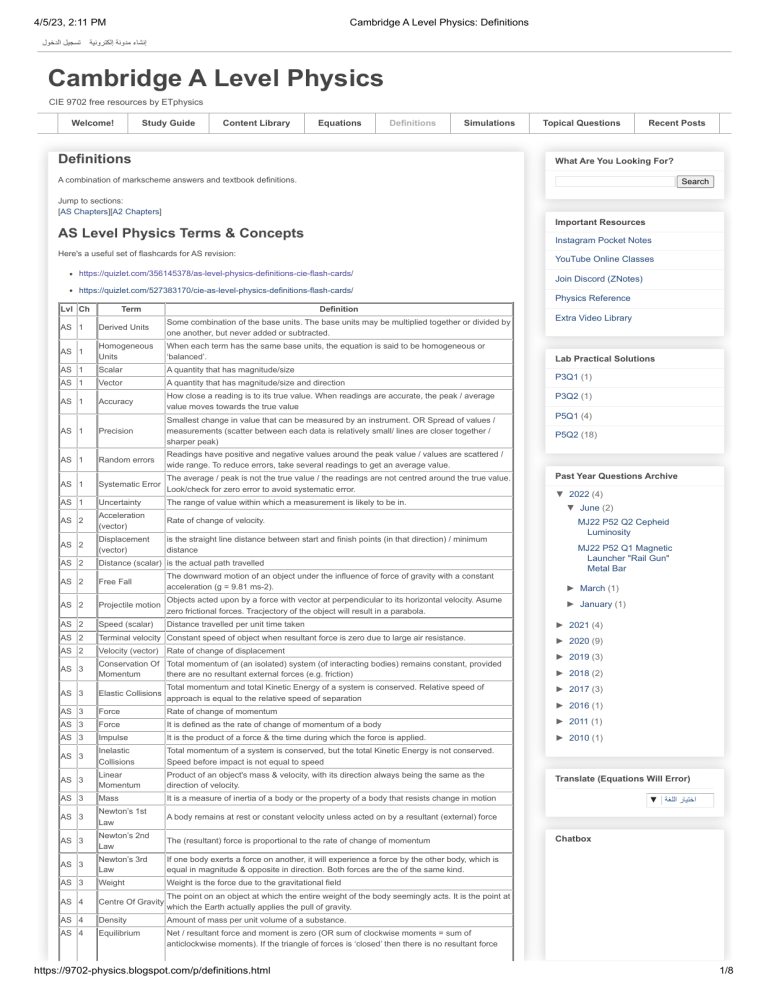Collapse the June archive triangle
This screenshot has width=768, height=994.
coord(571,508)
